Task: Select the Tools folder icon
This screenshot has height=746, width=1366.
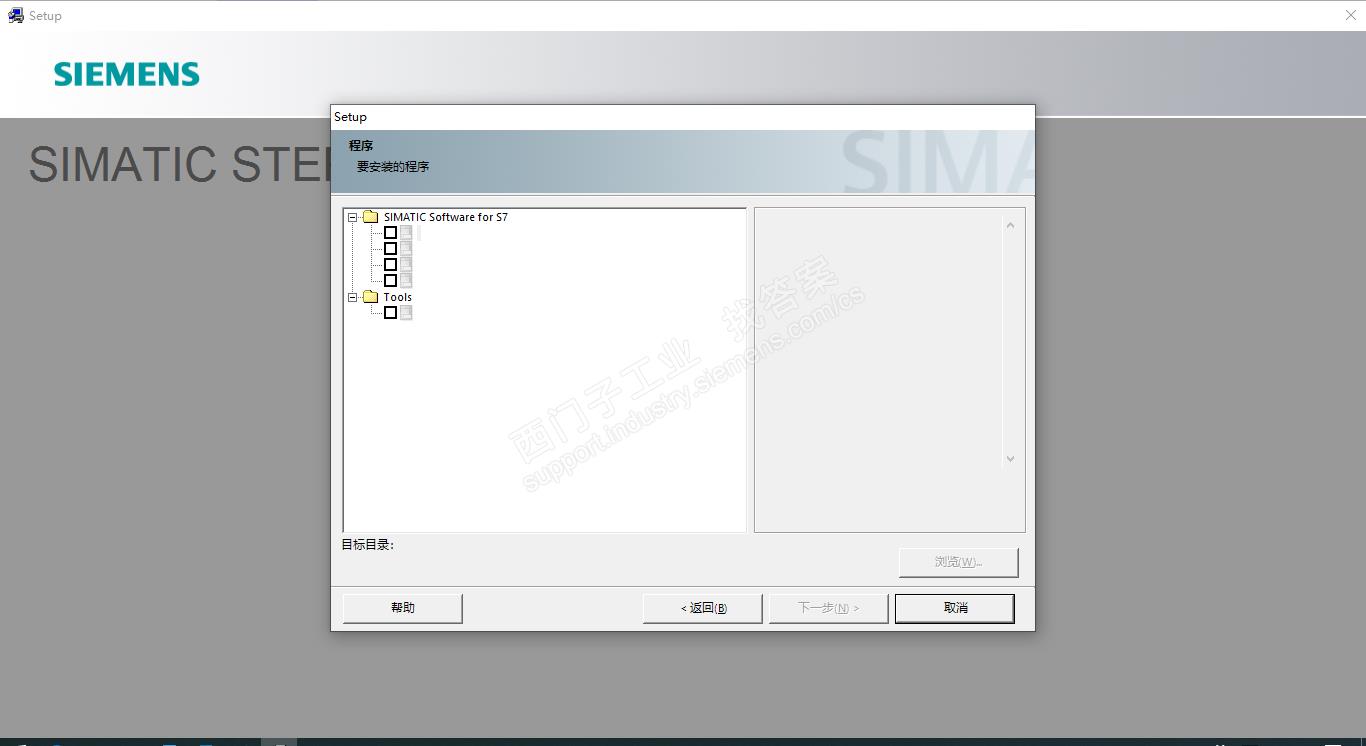Action: click(370, 297)
